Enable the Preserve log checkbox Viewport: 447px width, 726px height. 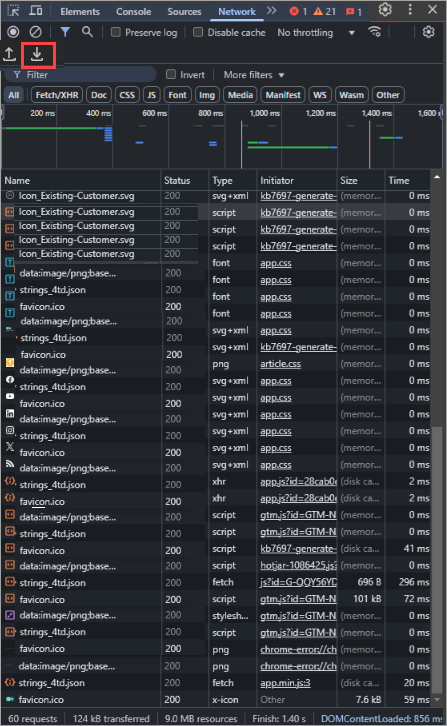point(116,32)
